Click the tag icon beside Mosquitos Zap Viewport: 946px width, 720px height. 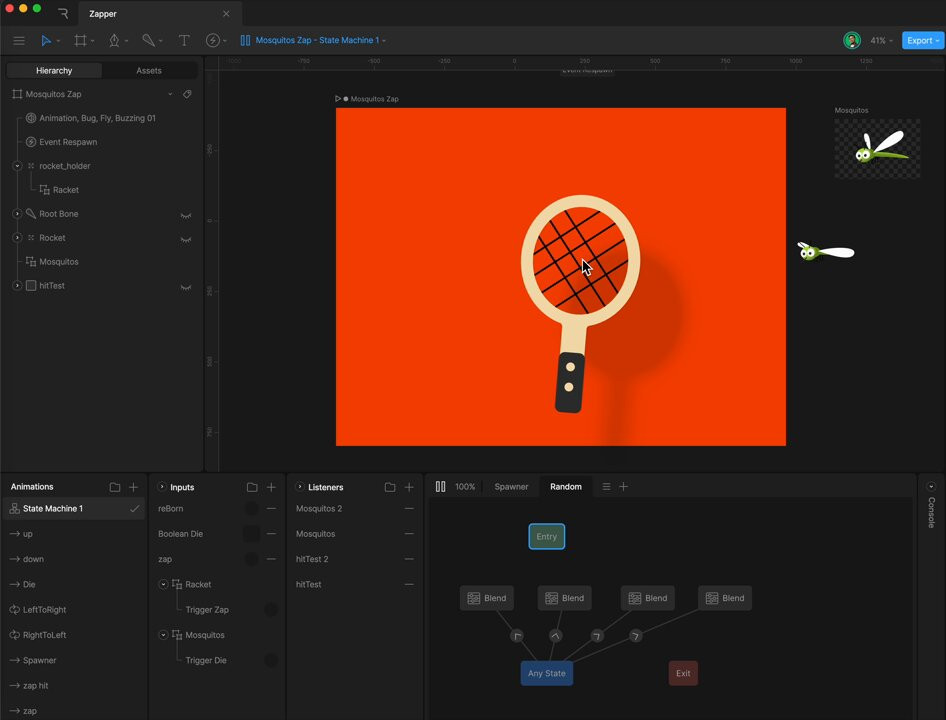(x=187, y=94)
